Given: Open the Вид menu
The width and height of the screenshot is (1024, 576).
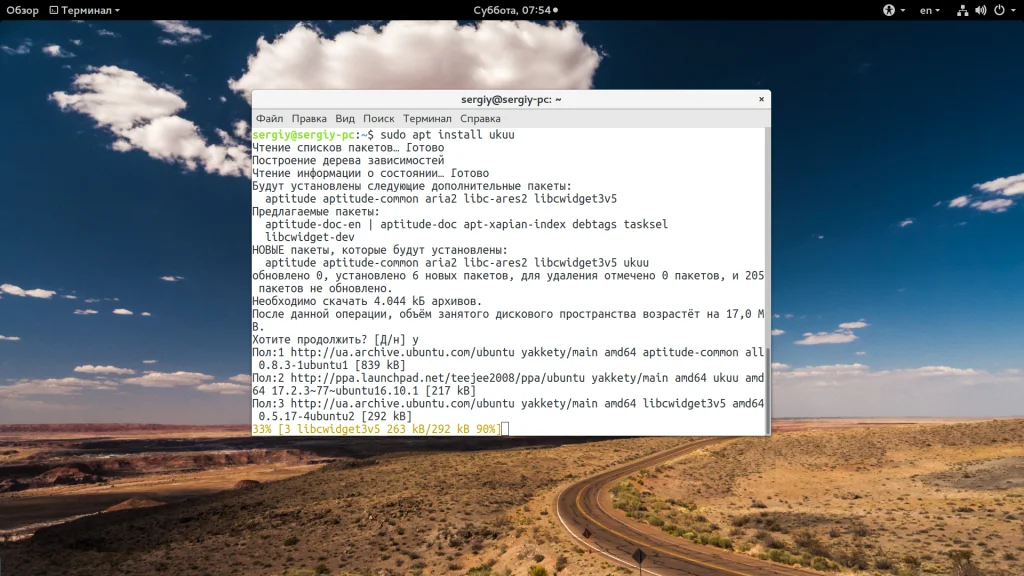Looking at the screenshot, I should point(345,119).
